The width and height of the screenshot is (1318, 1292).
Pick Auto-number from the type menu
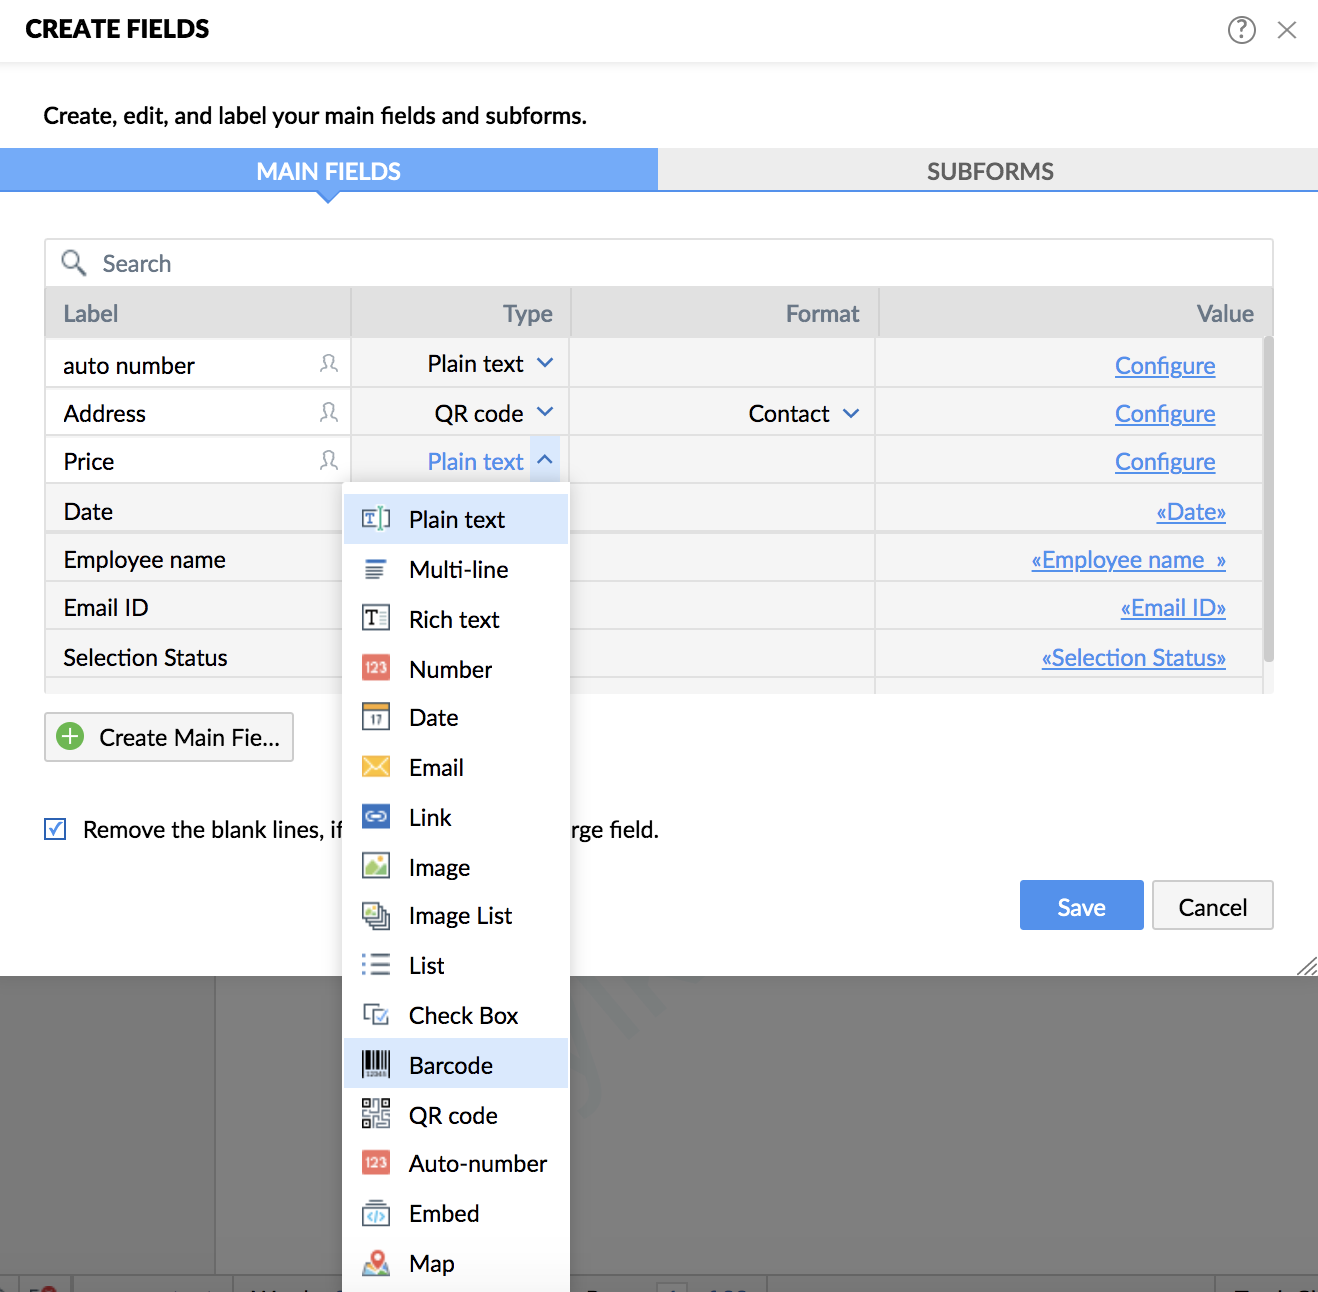pos(456,1163)
